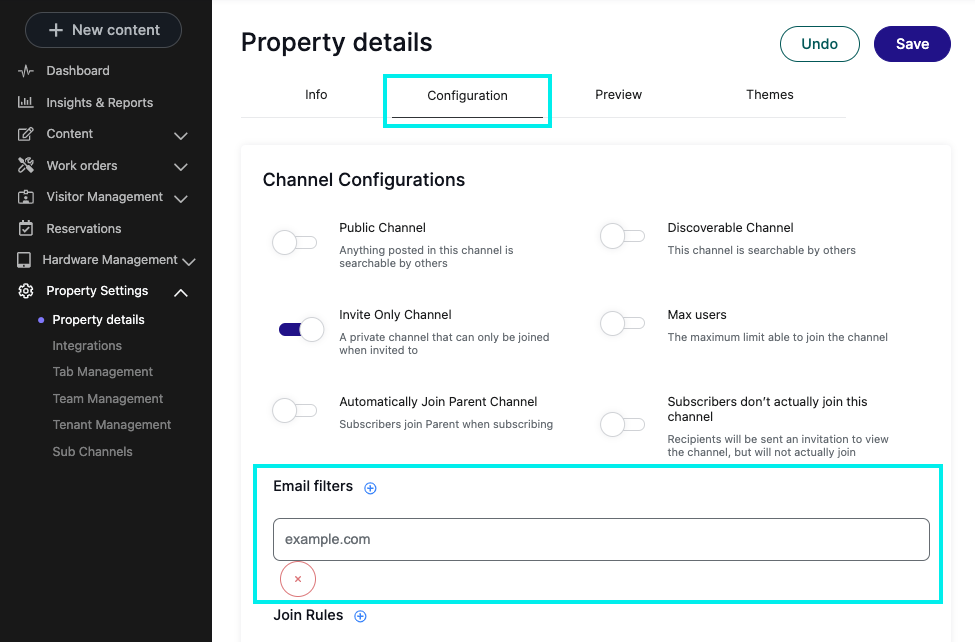Image resolution: width=975 pixels, height=642 pixels.
Task: Open the Reservations page
Action: pyautogui.click(x=84, y=228)
